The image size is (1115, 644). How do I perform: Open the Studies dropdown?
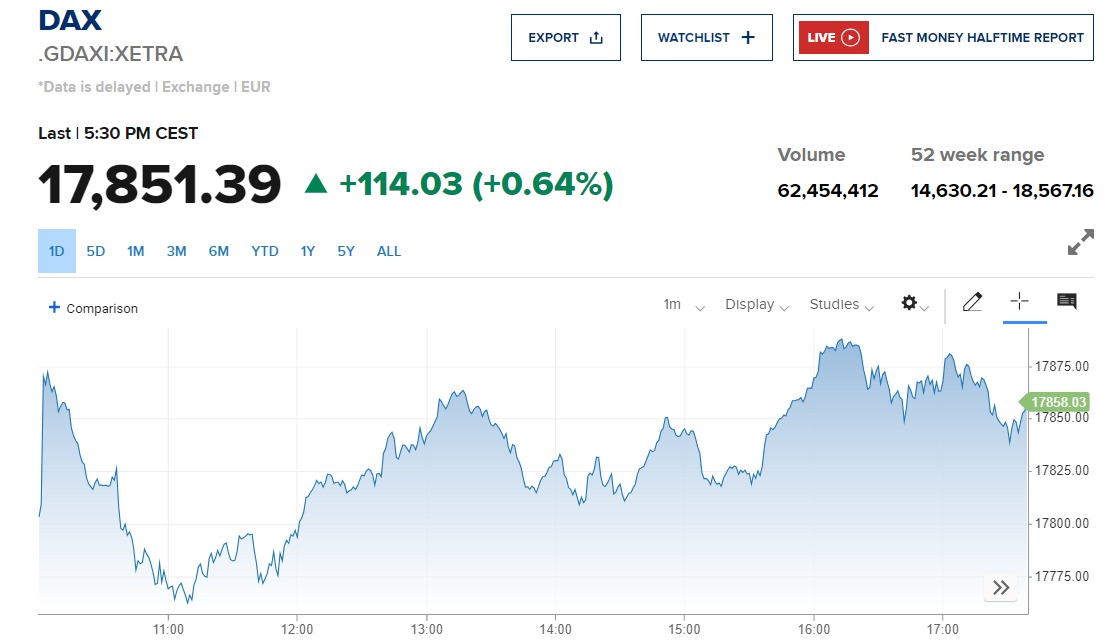841,305
